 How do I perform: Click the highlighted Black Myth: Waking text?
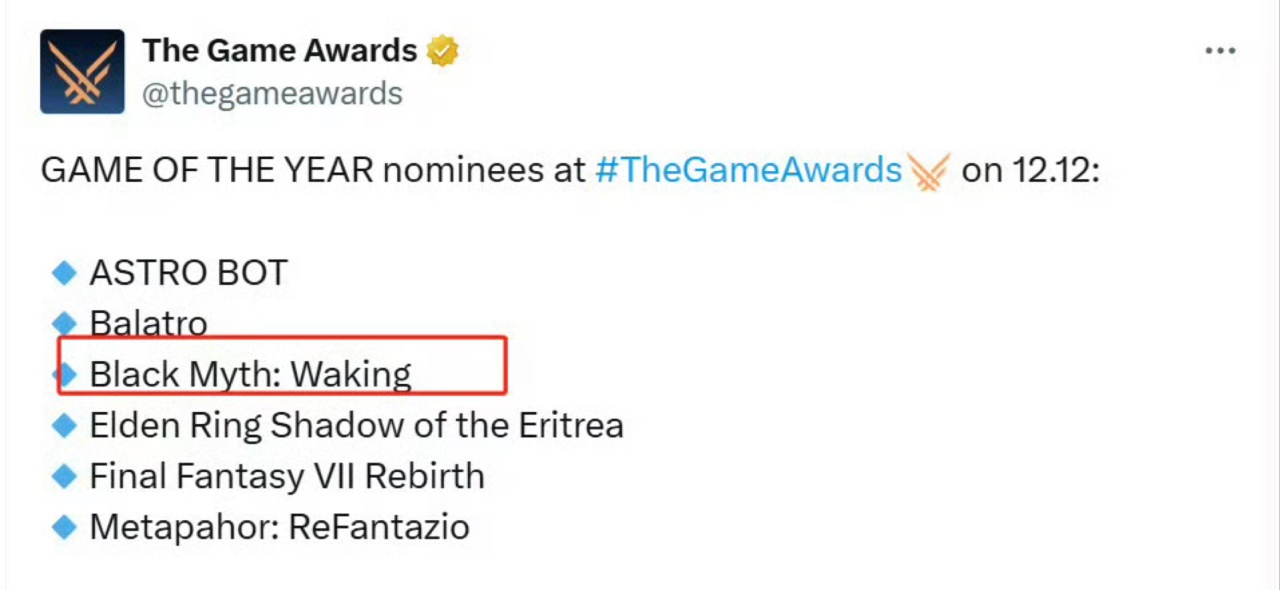click(x=250, y=374)
